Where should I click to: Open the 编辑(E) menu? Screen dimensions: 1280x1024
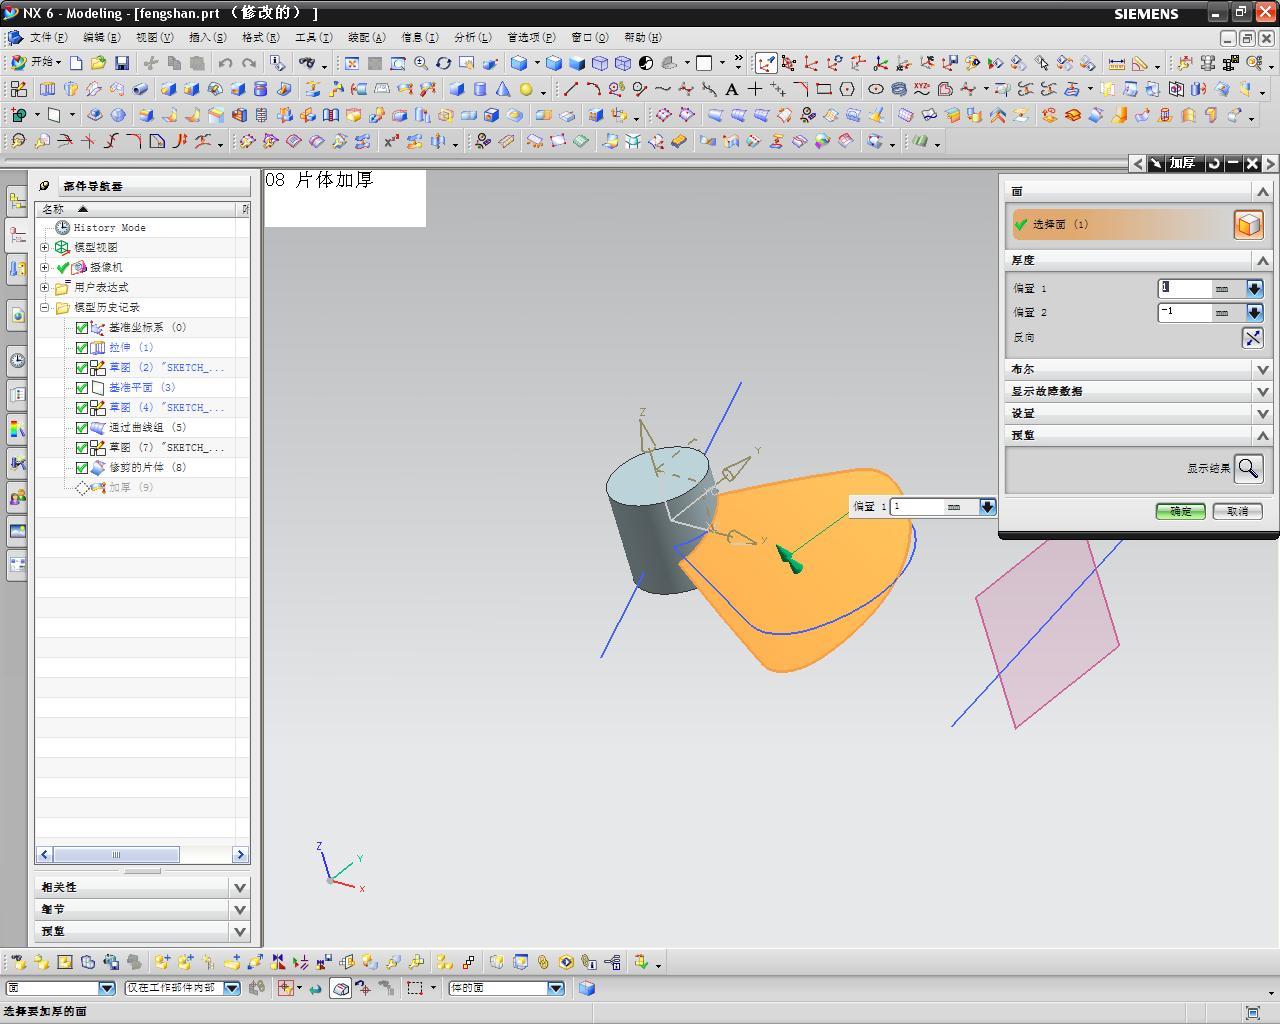(101, 37)
